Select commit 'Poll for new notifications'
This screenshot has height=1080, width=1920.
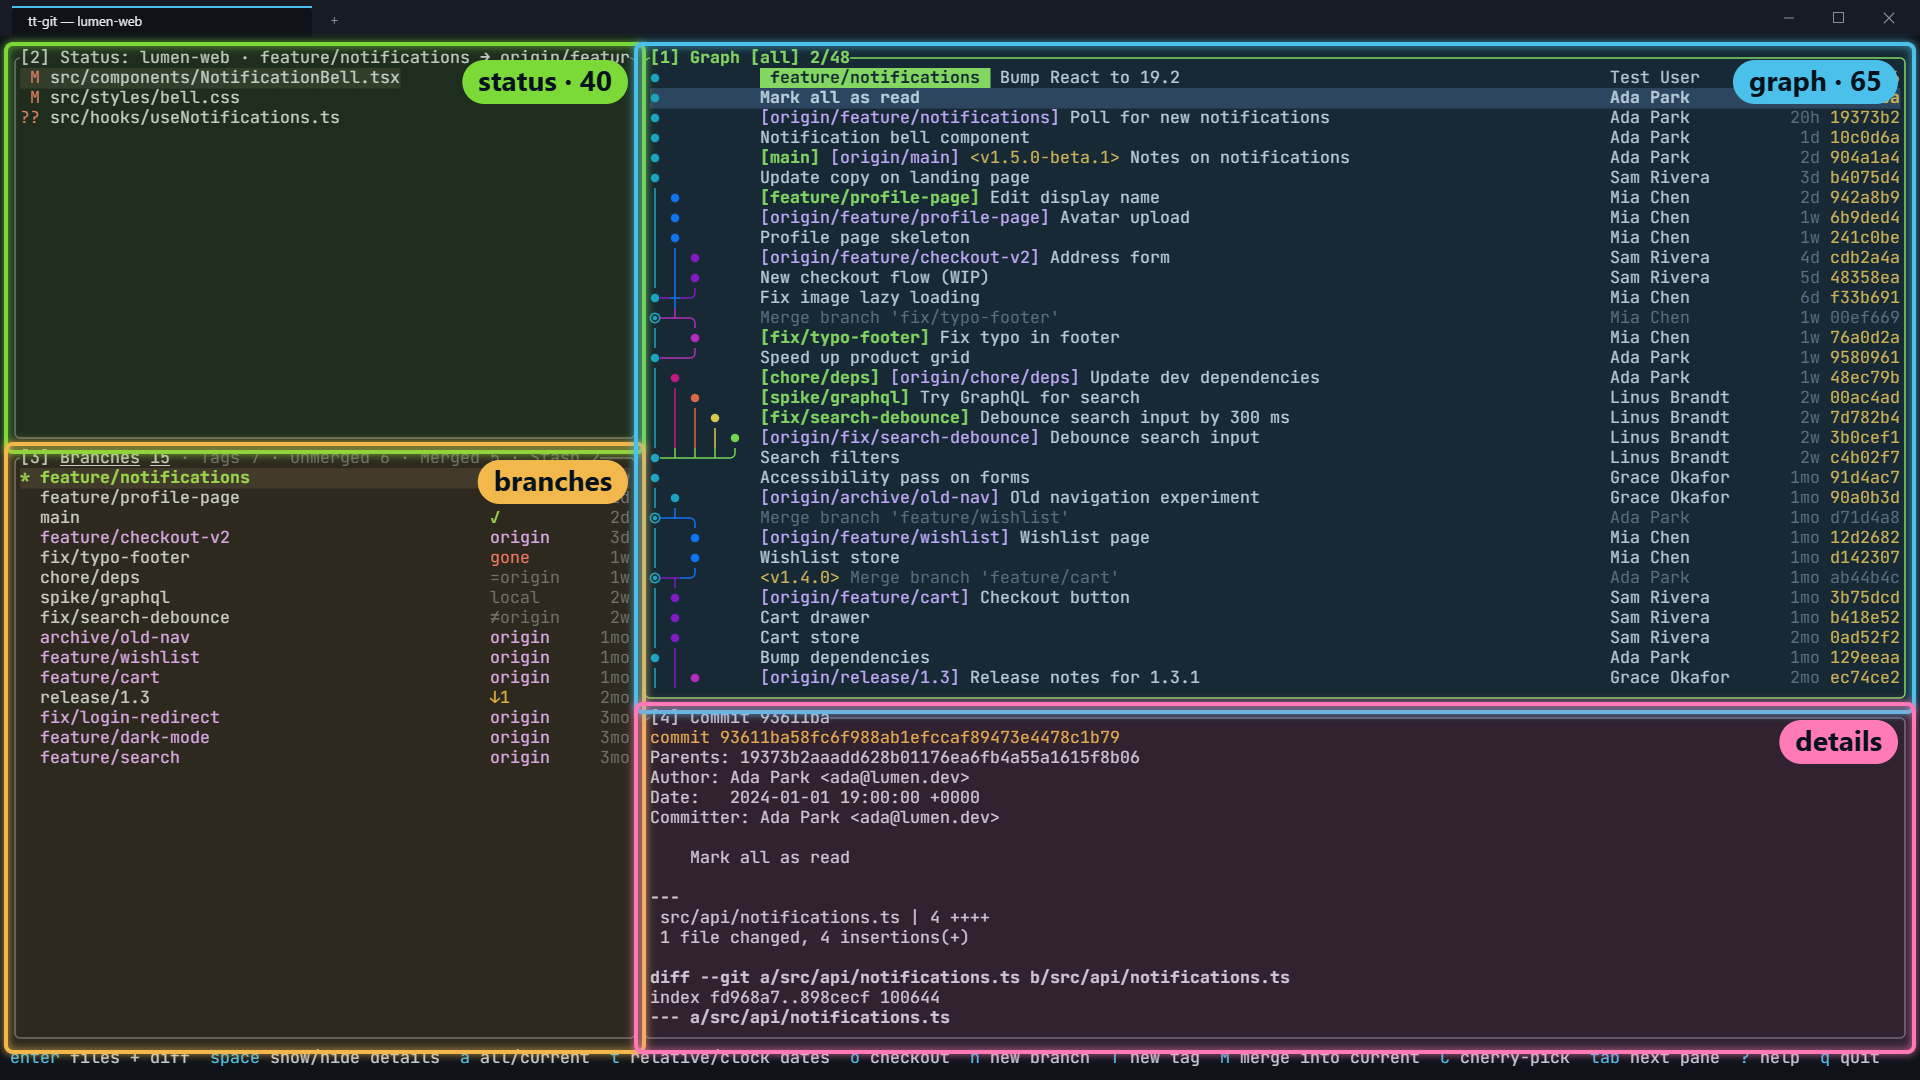point(1275,117)
